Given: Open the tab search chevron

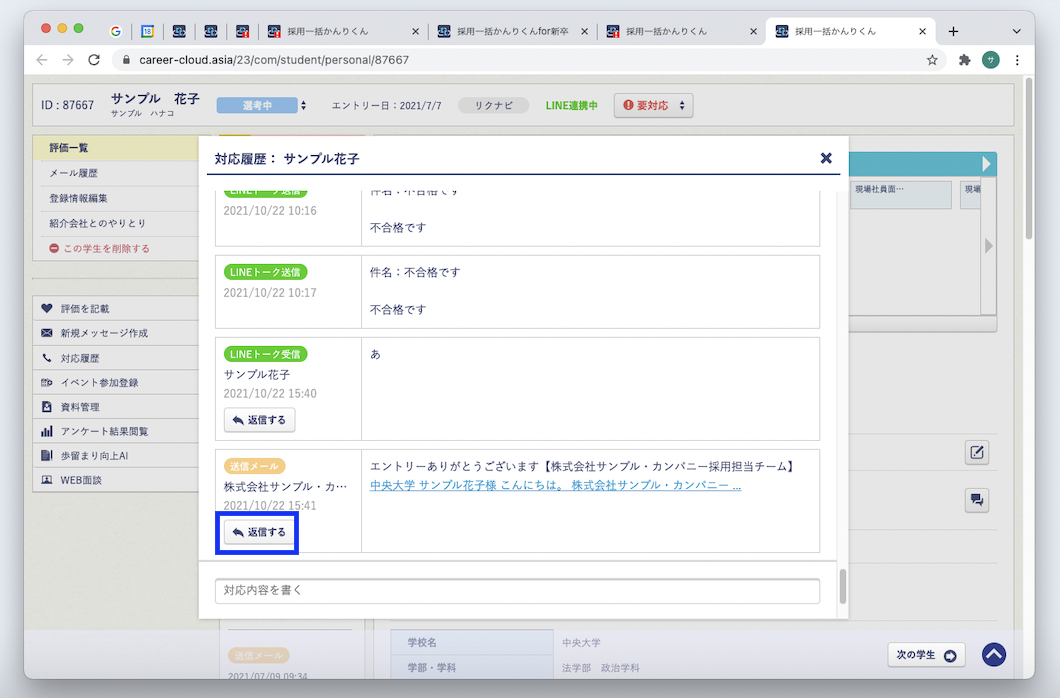Looking at the screenshot, I should click(x=1016, y=31).
